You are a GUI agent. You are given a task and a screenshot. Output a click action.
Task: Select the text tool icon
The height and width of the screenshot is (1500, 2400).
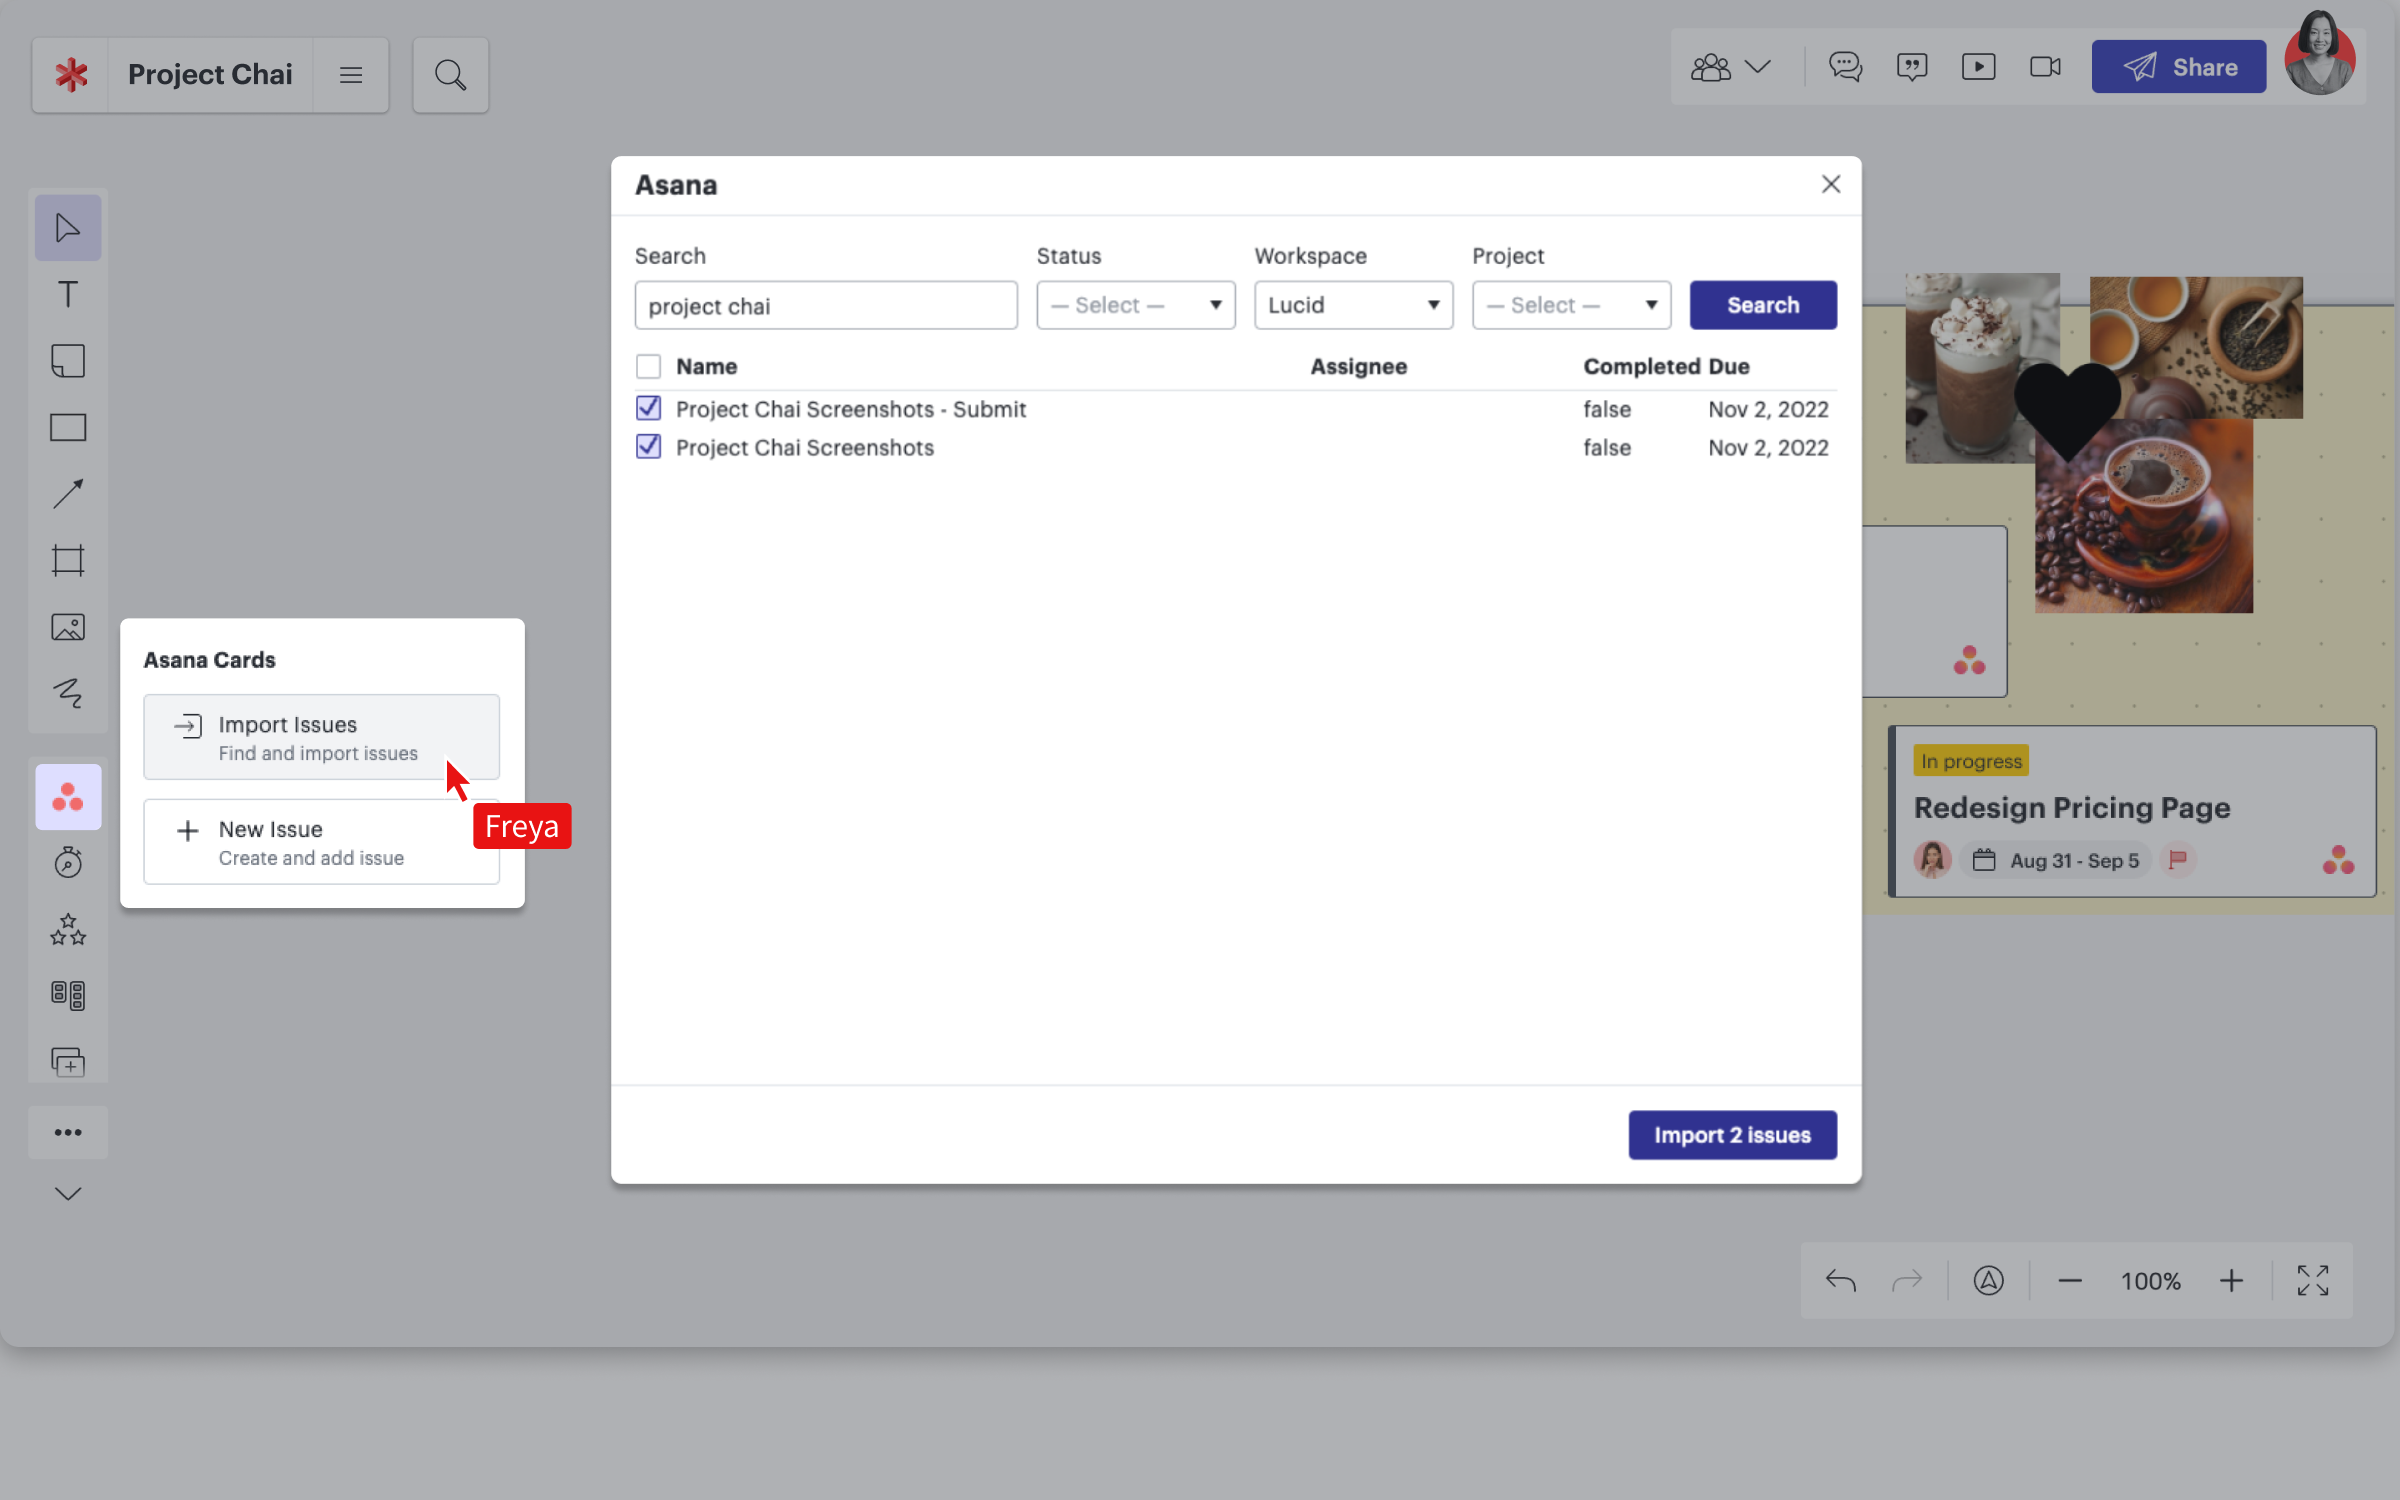click(67, 294)
